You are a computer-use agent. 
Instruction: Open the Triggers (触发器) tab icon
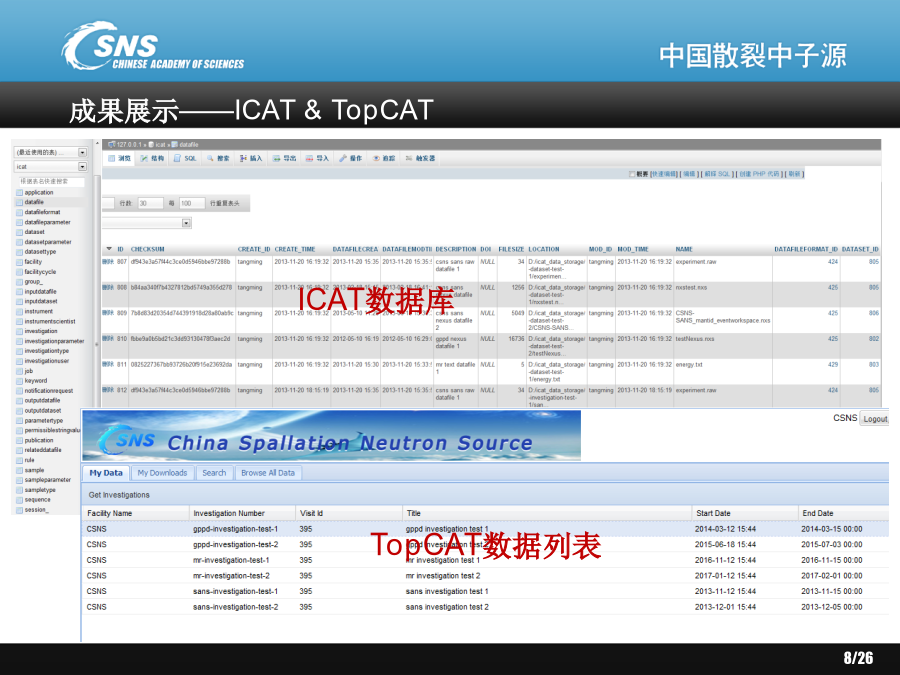pyautogui.click(x=409, y=158)
